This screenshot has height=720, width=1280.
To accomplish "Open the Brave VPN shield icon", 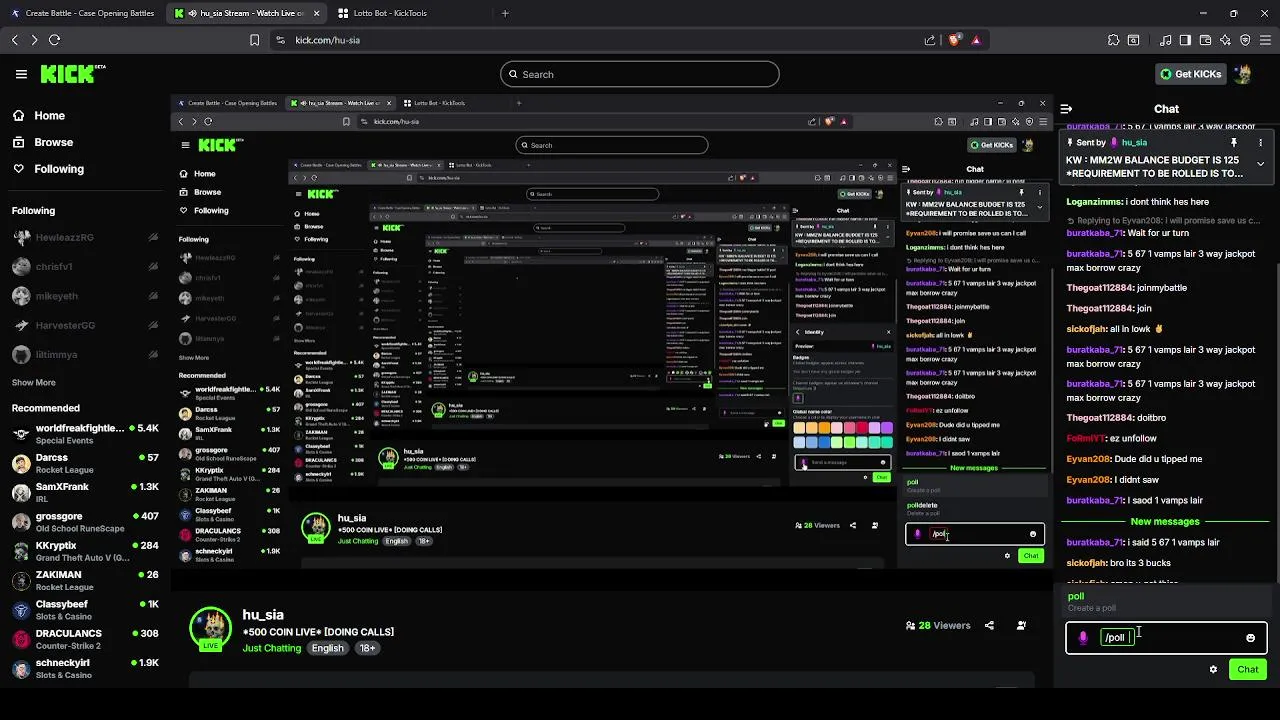I will 1245,40.
